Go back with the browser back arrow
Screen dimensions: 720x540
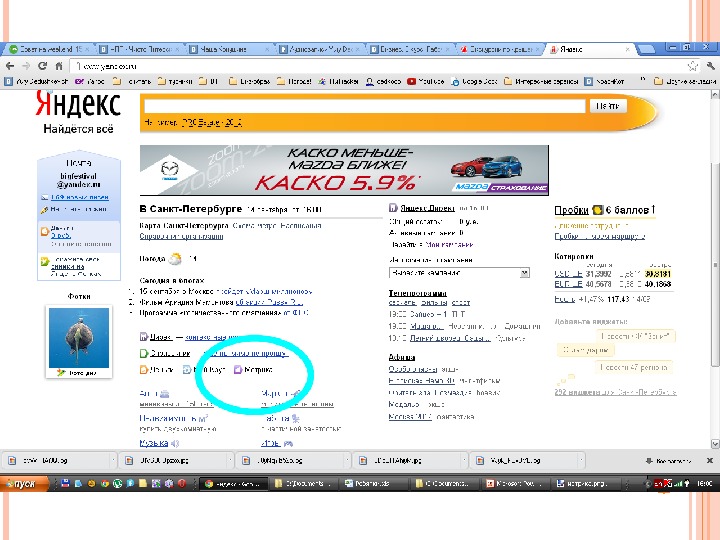10,66
